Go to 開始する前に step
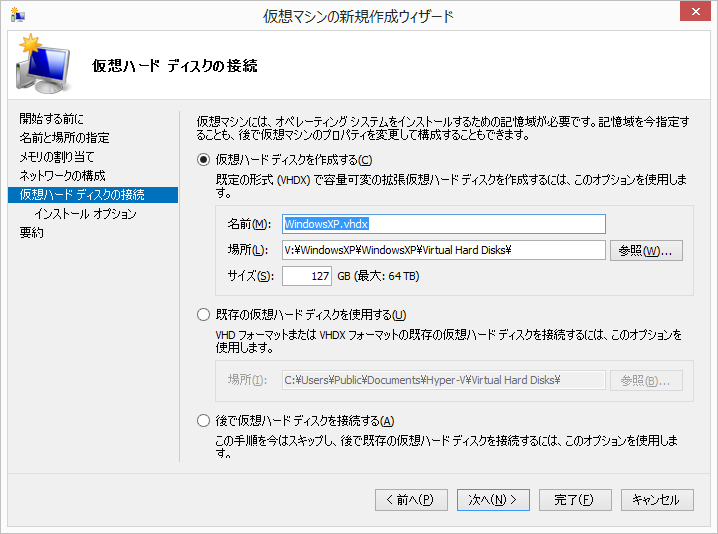 [52, 119]
